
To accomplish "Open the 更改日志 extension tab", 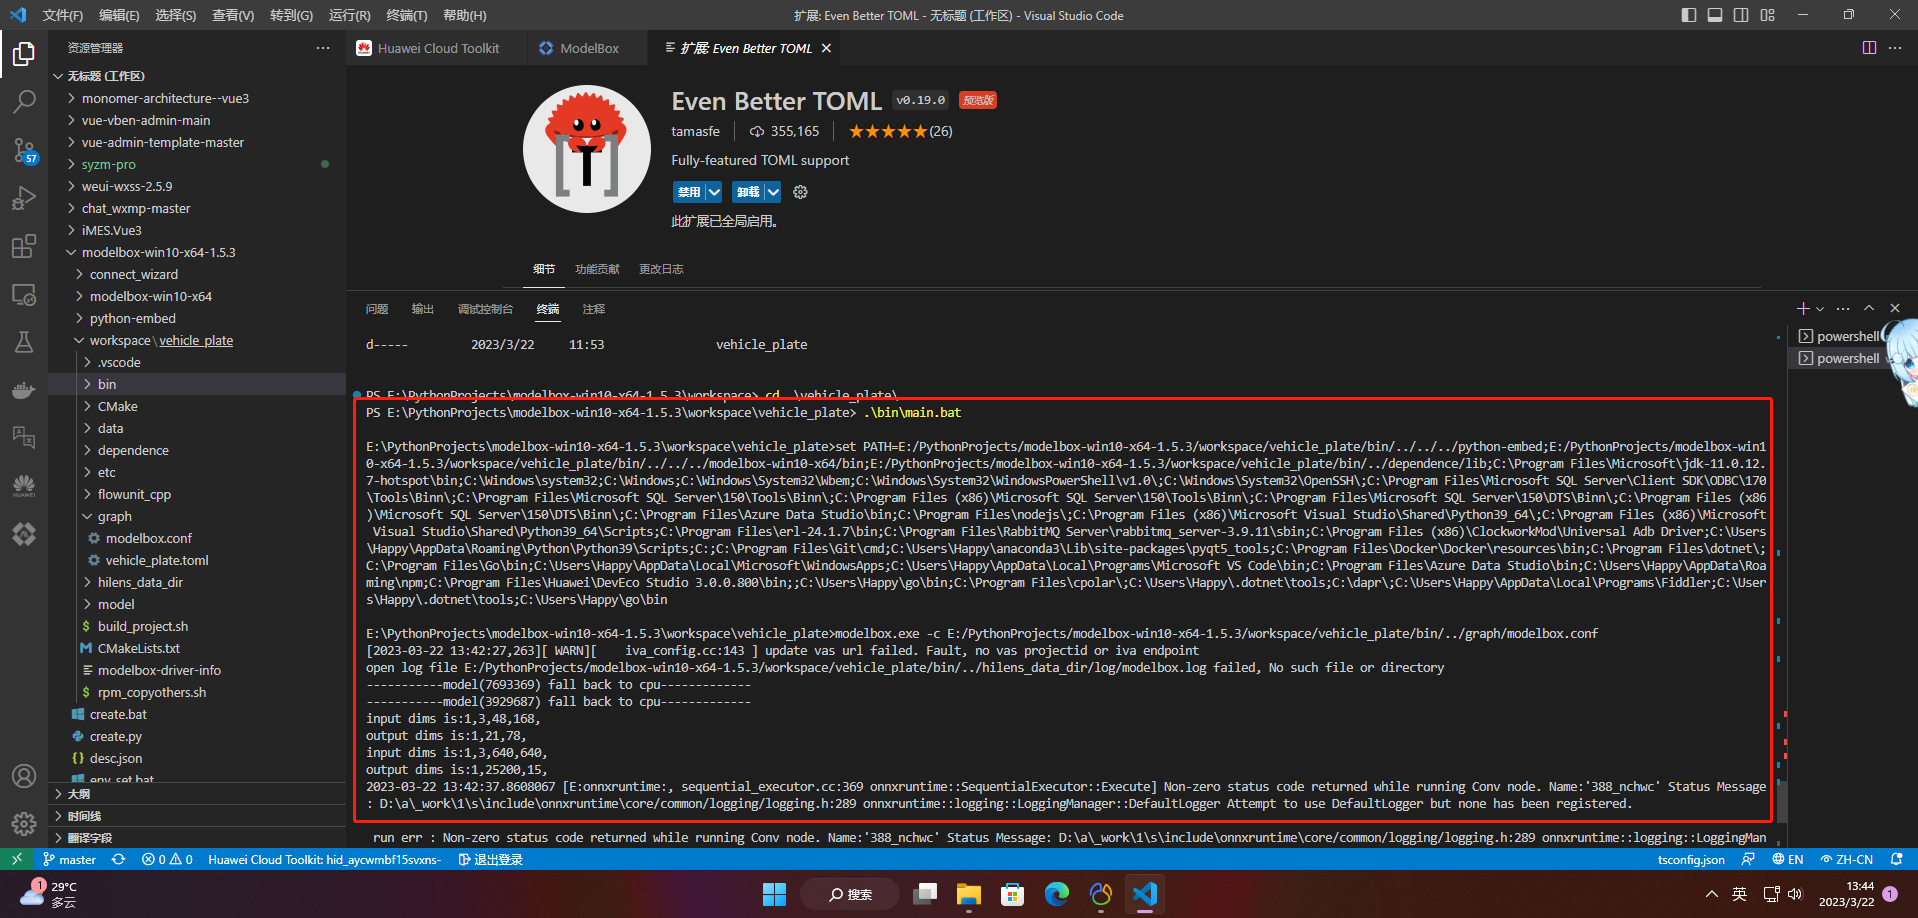I will [x=661, y=269].
